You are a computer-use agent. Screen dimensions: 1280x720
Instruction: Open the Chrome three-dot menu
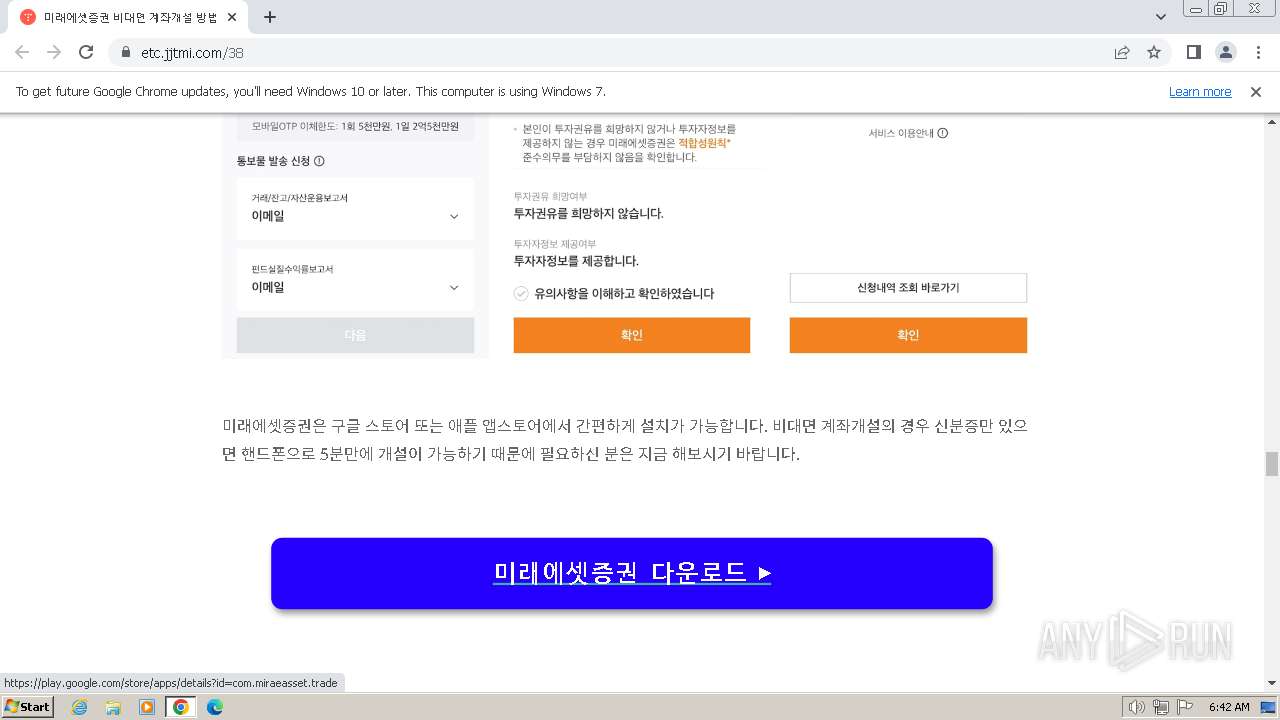pos(1258,52)
